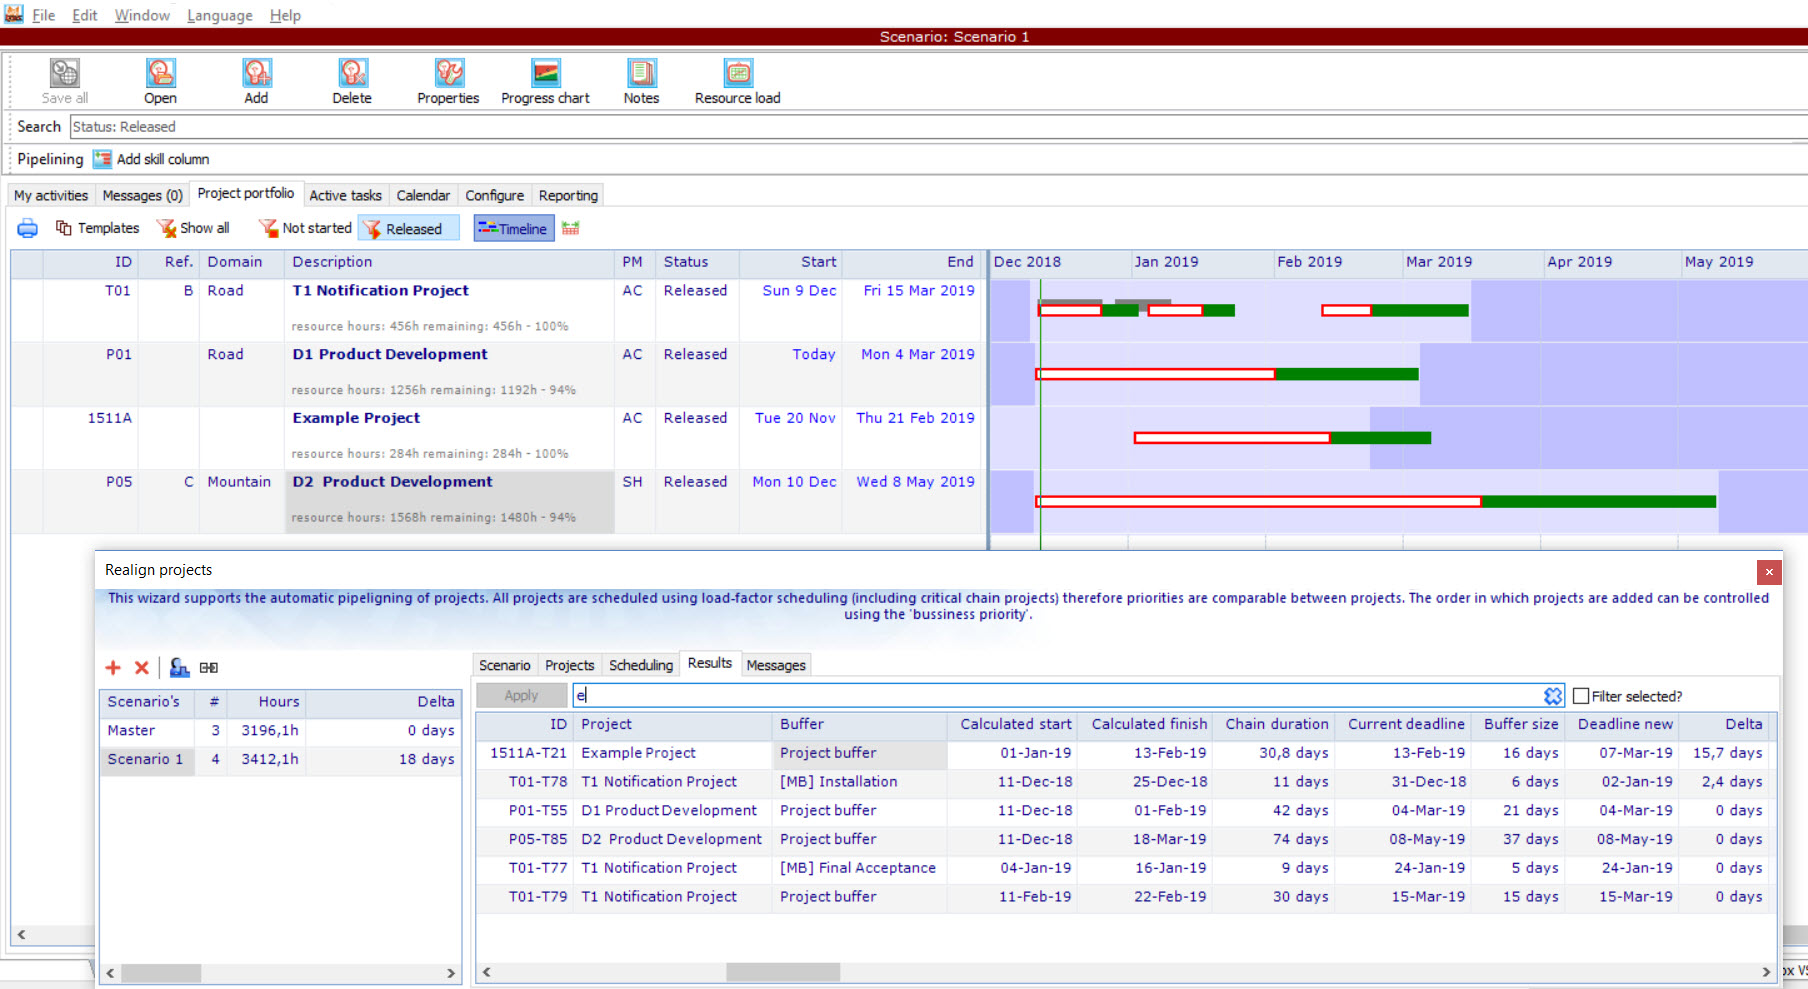Click the Apply button
The height and width of the screenshot is (989, 1808).
[521, 695]
